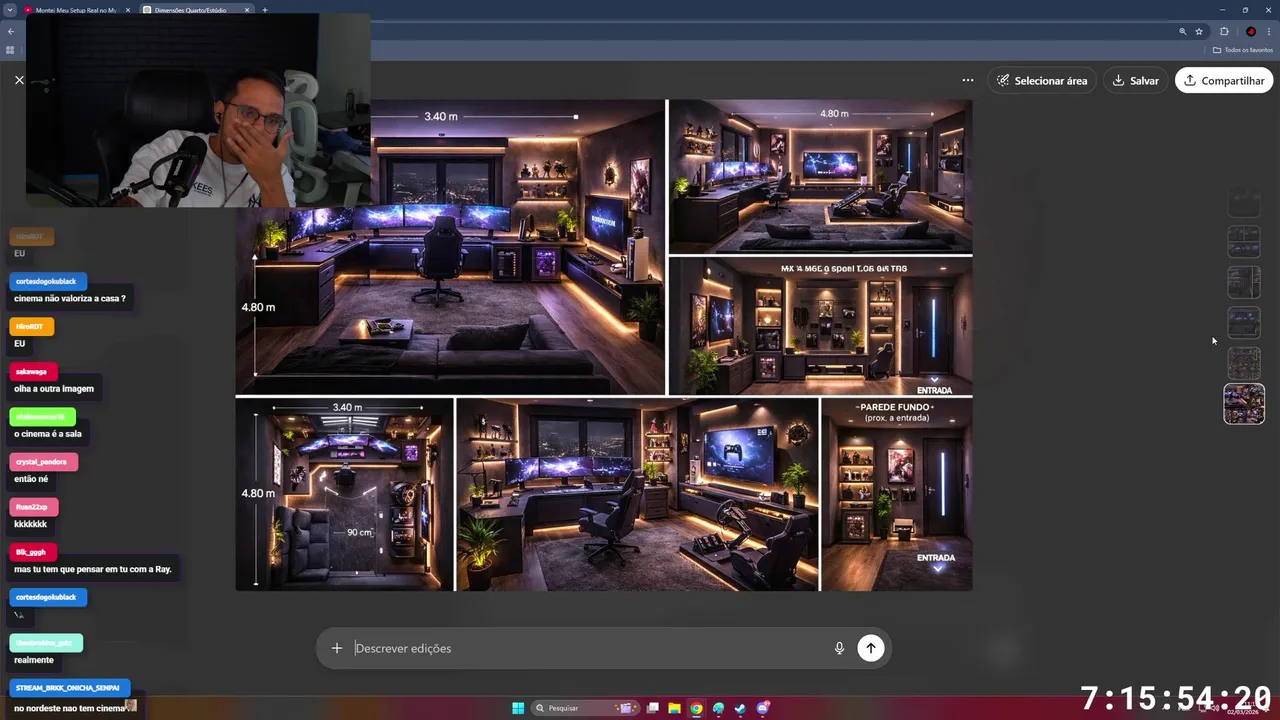Open the colorful app icon beside Chrome on taskbar
The height and width of the screenshot is (720, 1280).
[718, 708]
